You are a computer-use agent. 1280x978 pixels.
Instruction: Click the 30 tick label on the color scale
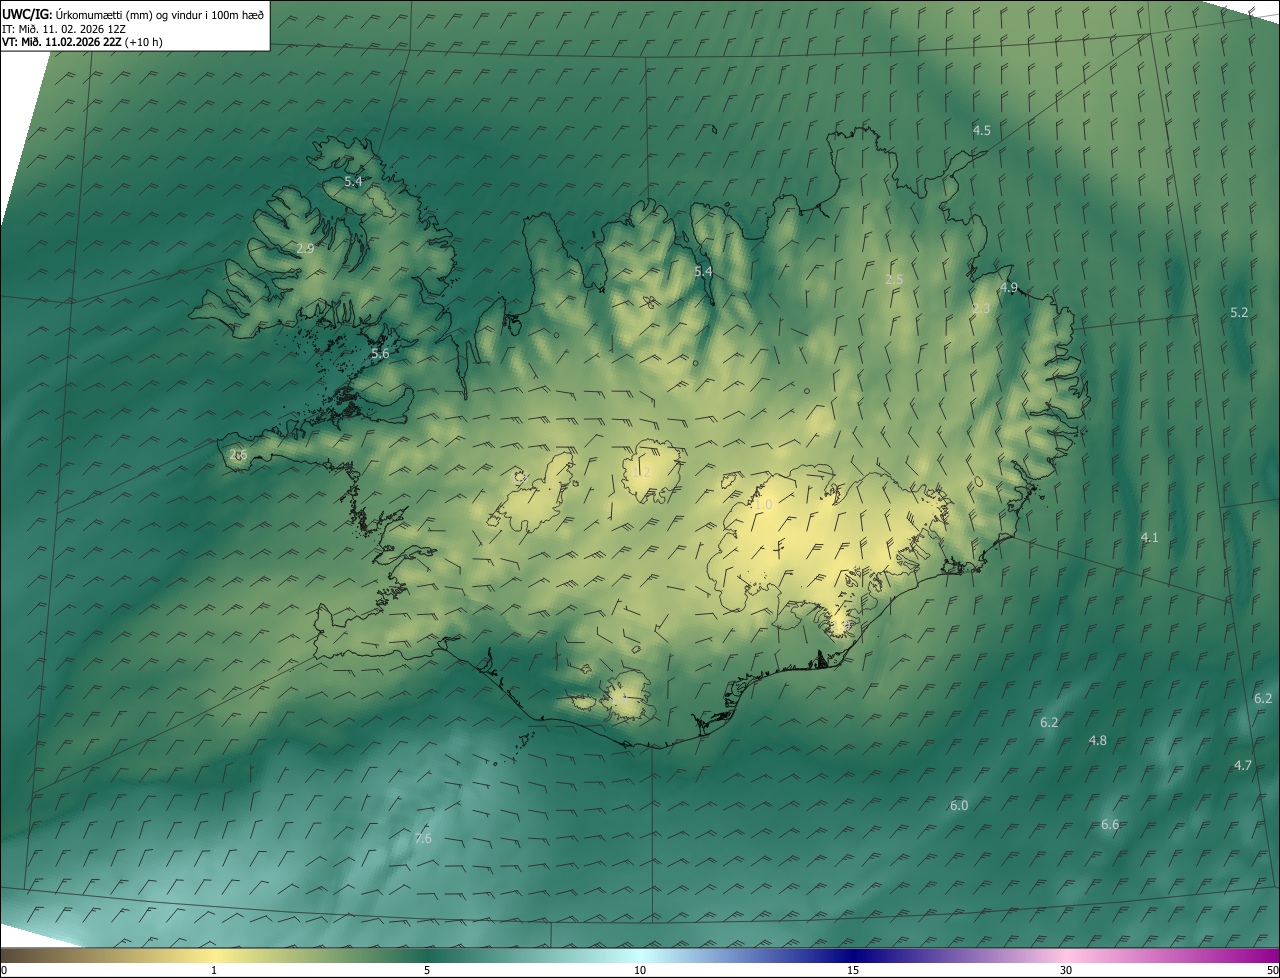point(1066,970)
